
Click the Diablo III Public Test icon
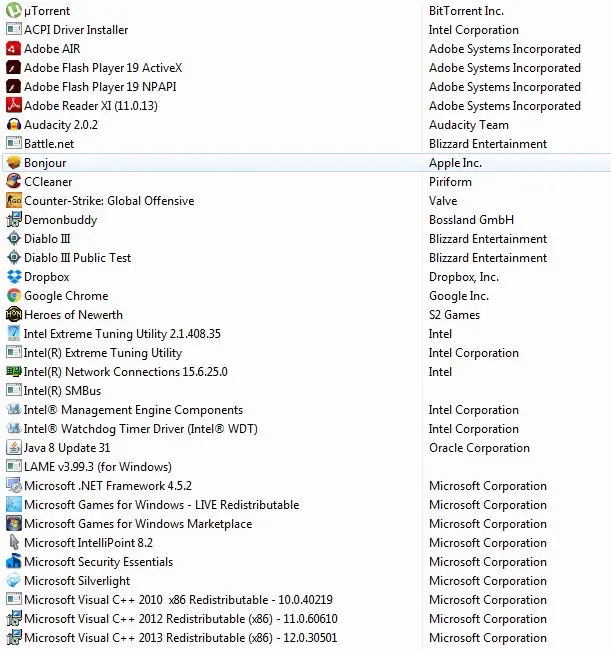[x=14, y=258]
